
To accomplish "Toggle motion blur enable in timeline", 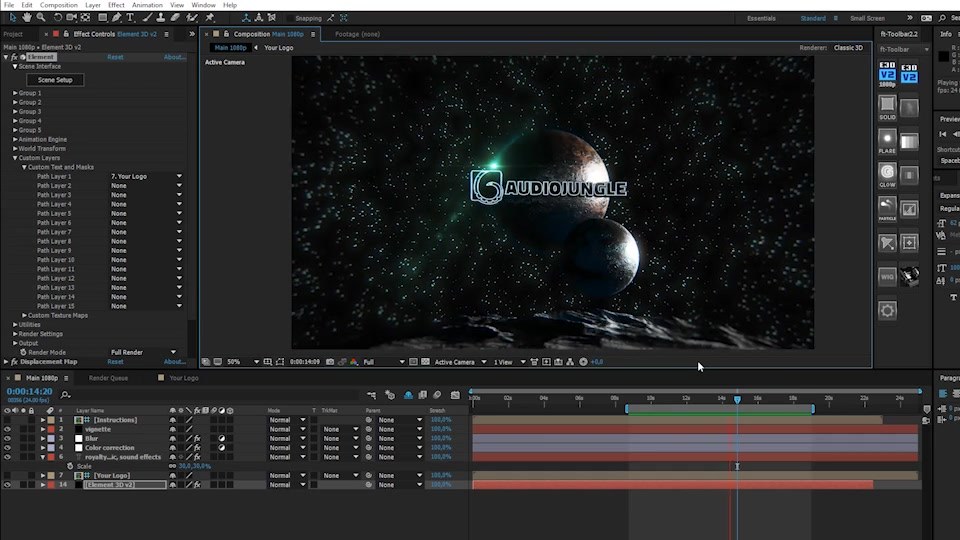I will (x=437, y=395).
